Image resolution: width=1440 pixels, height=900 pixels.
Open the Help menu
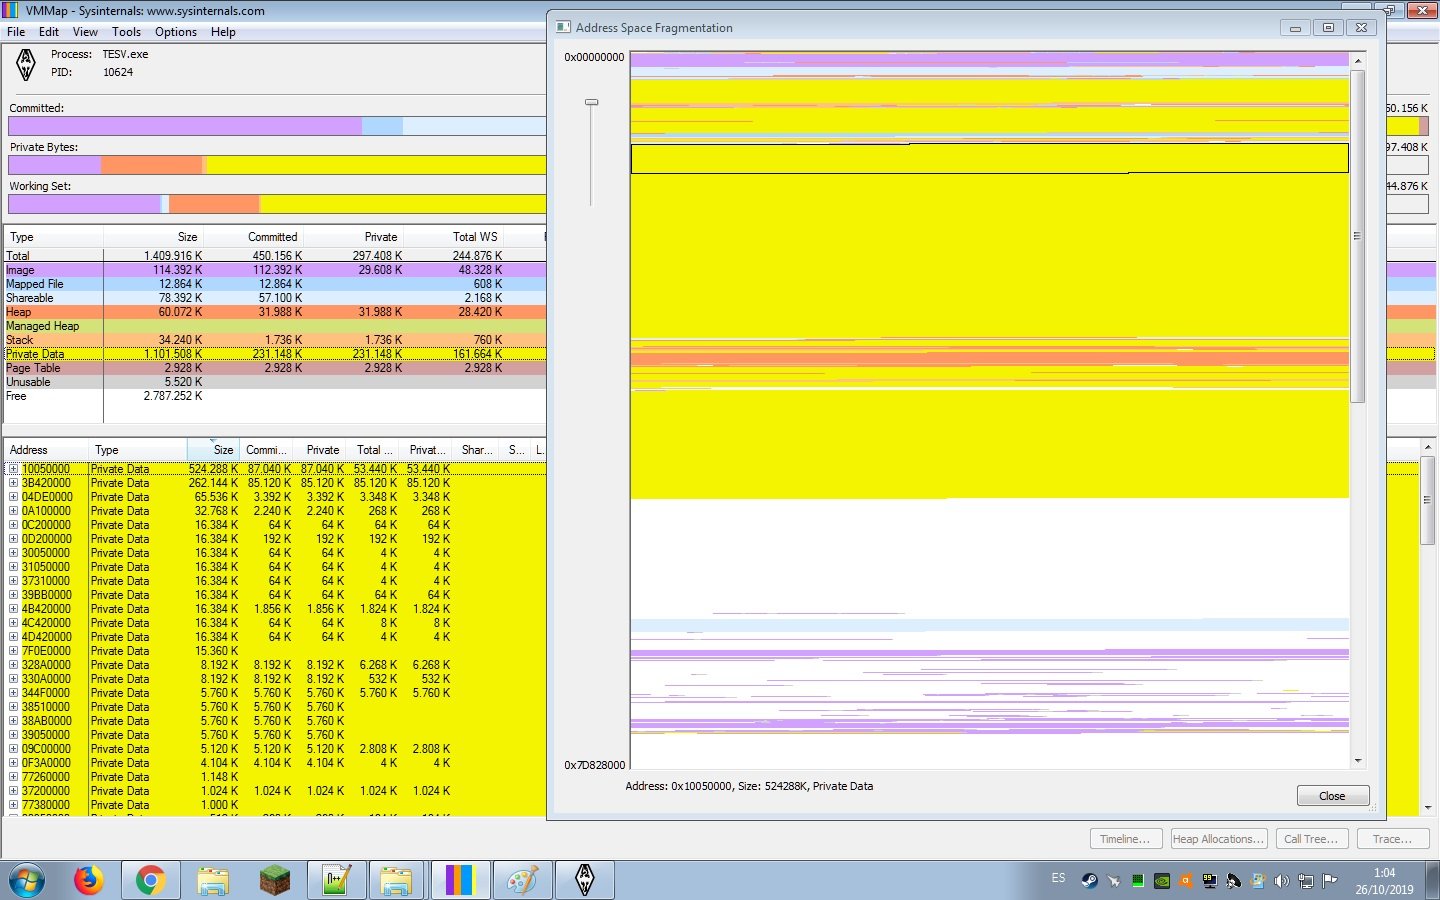(x=223, y=32)
